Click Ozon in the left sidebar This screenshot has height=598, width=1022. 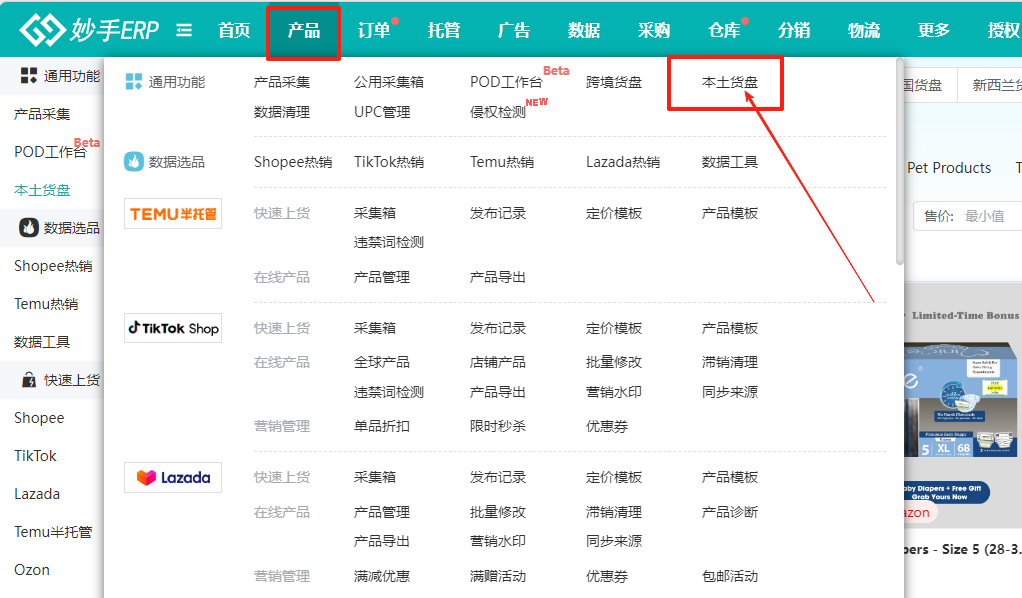pos(32,569)
